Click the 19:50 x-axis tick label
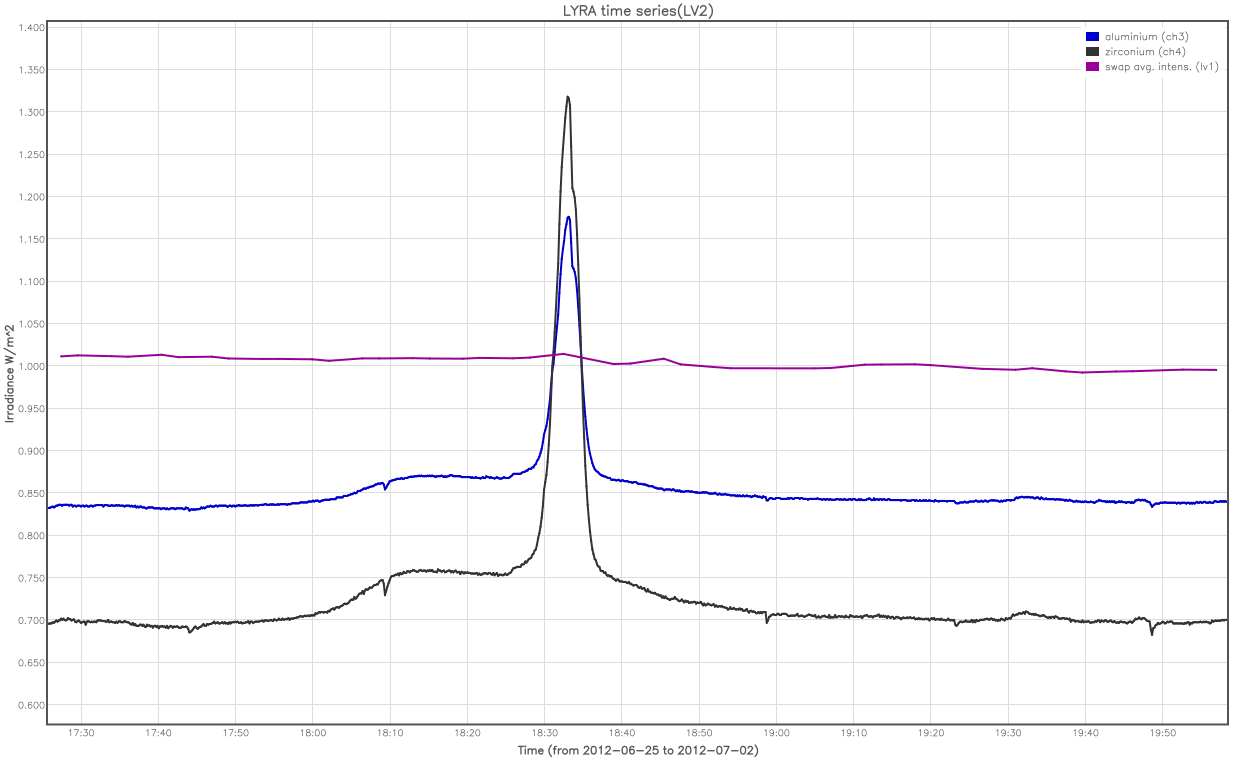 pos(1162,733)
